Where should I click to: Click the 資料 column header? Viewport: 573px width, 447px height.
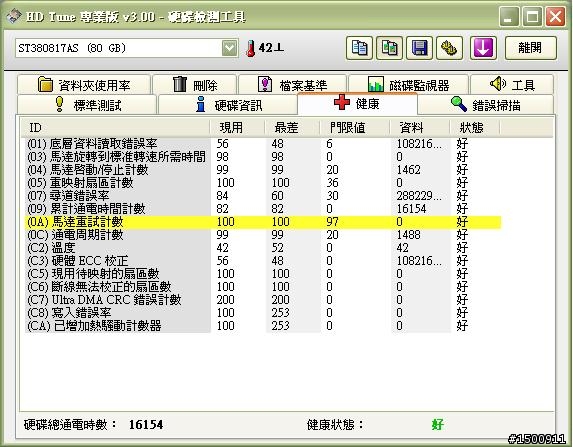point(420,128)
